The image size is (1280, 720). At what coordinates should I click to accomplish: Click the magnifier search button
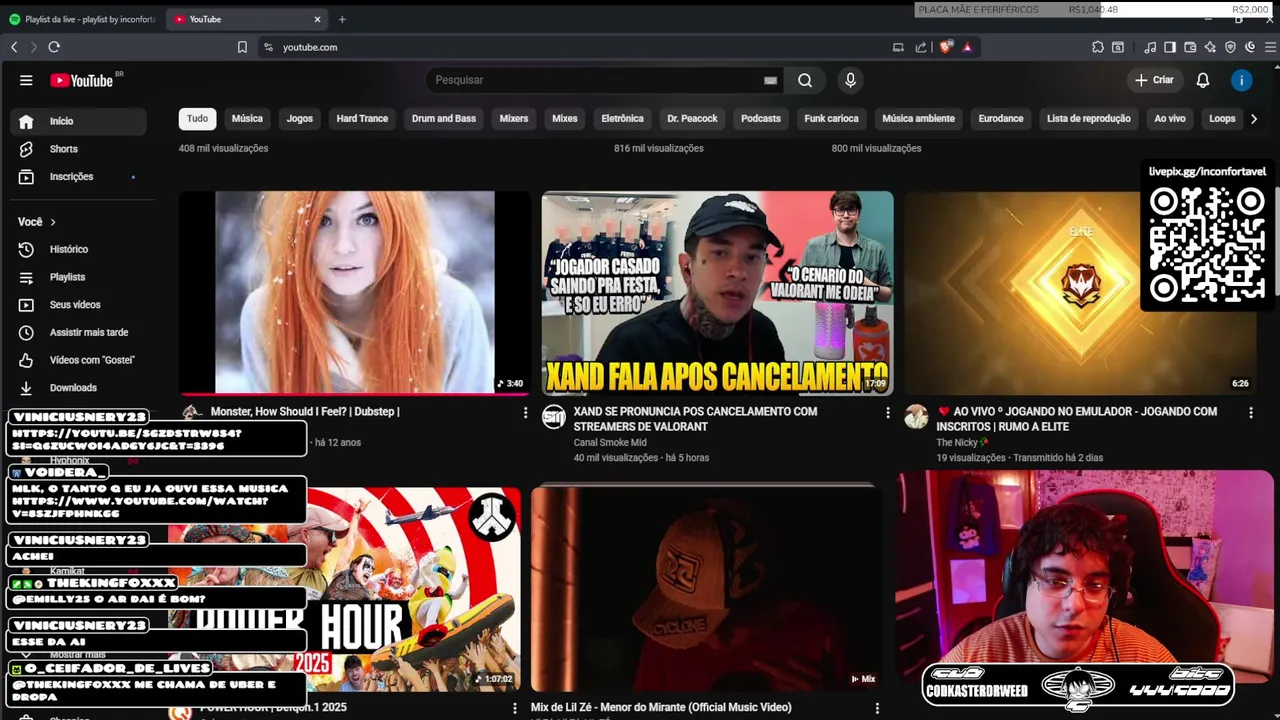point(805,80)
